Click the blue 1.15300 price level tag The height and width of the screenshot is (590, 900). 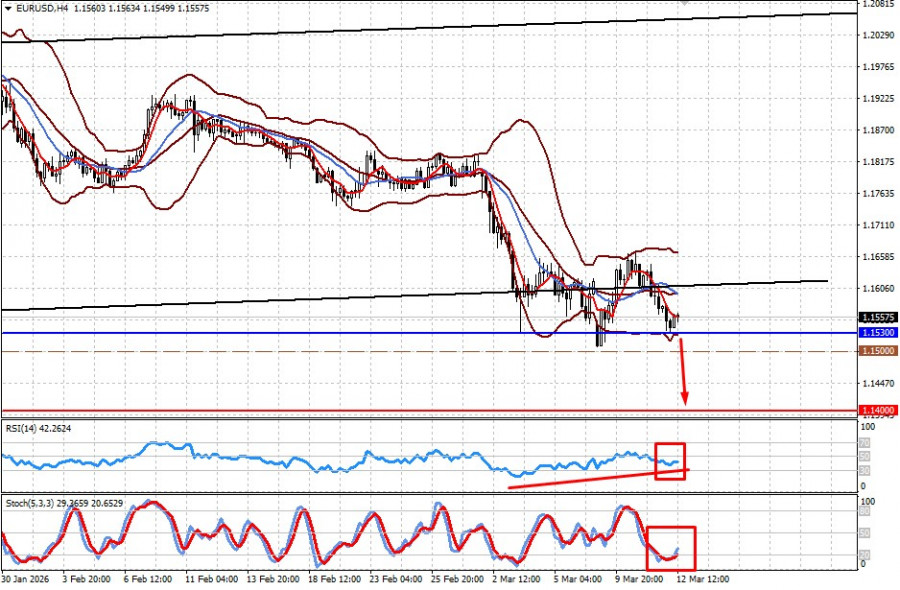[x=878, y=333]
